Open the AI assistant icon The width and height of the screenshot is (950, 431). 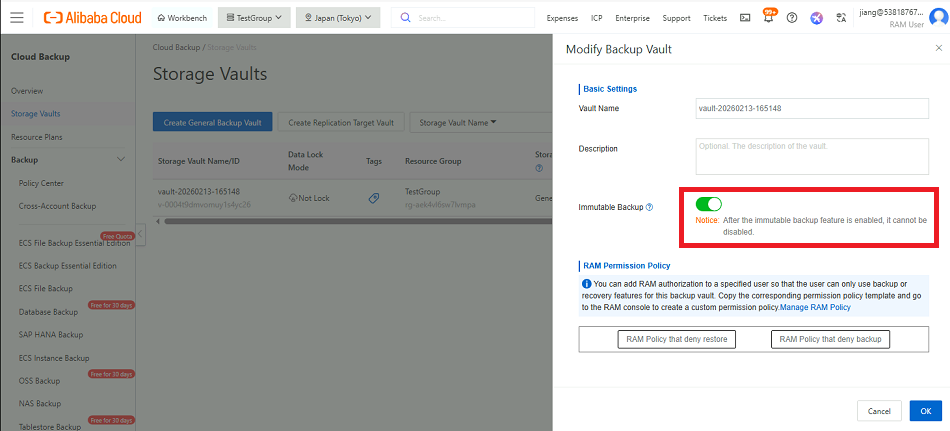pyautogui.click(x=816, y=18)
